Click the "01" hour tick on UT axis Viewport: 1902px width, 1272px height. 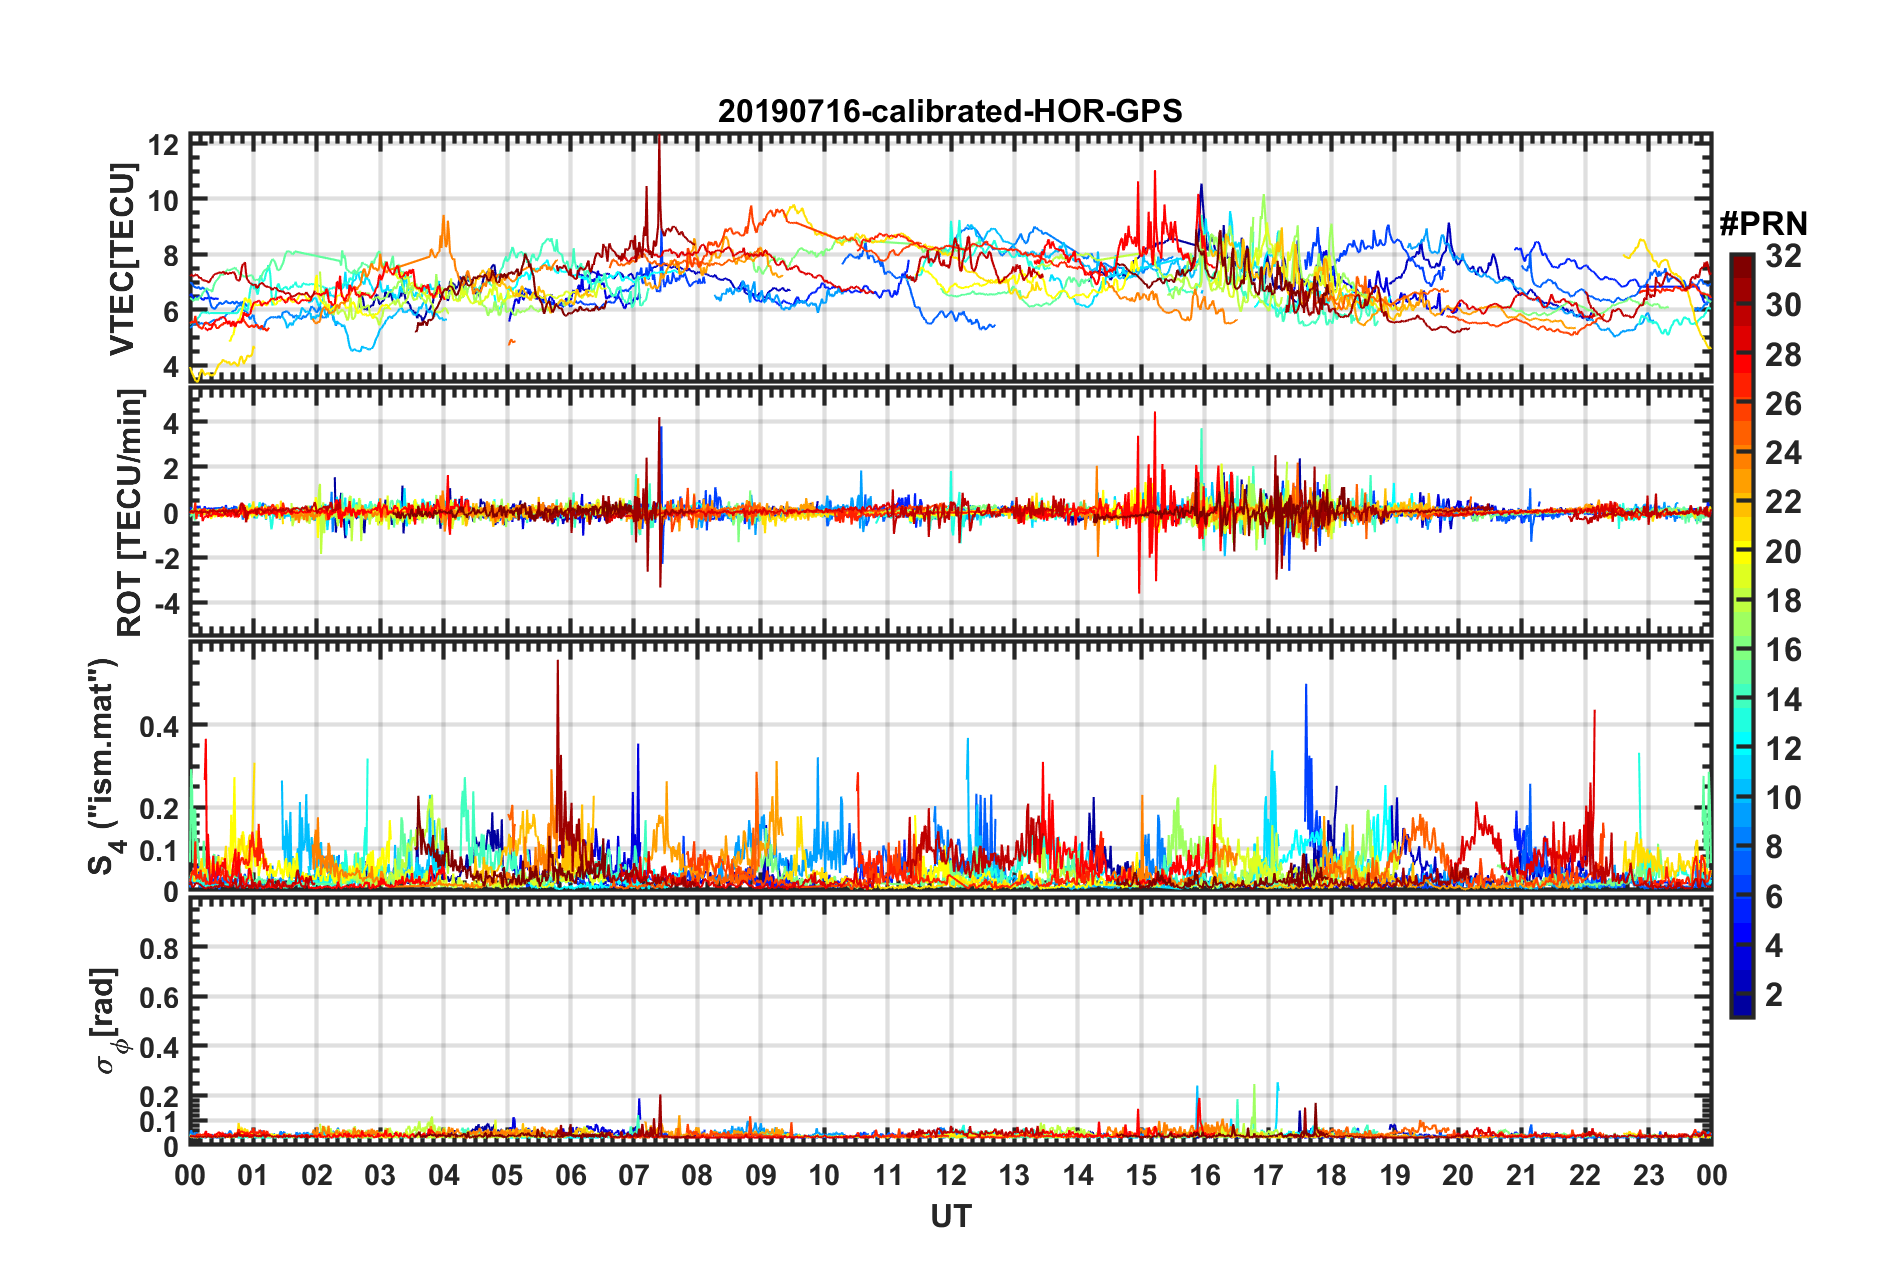click(x=253, y=1175)
